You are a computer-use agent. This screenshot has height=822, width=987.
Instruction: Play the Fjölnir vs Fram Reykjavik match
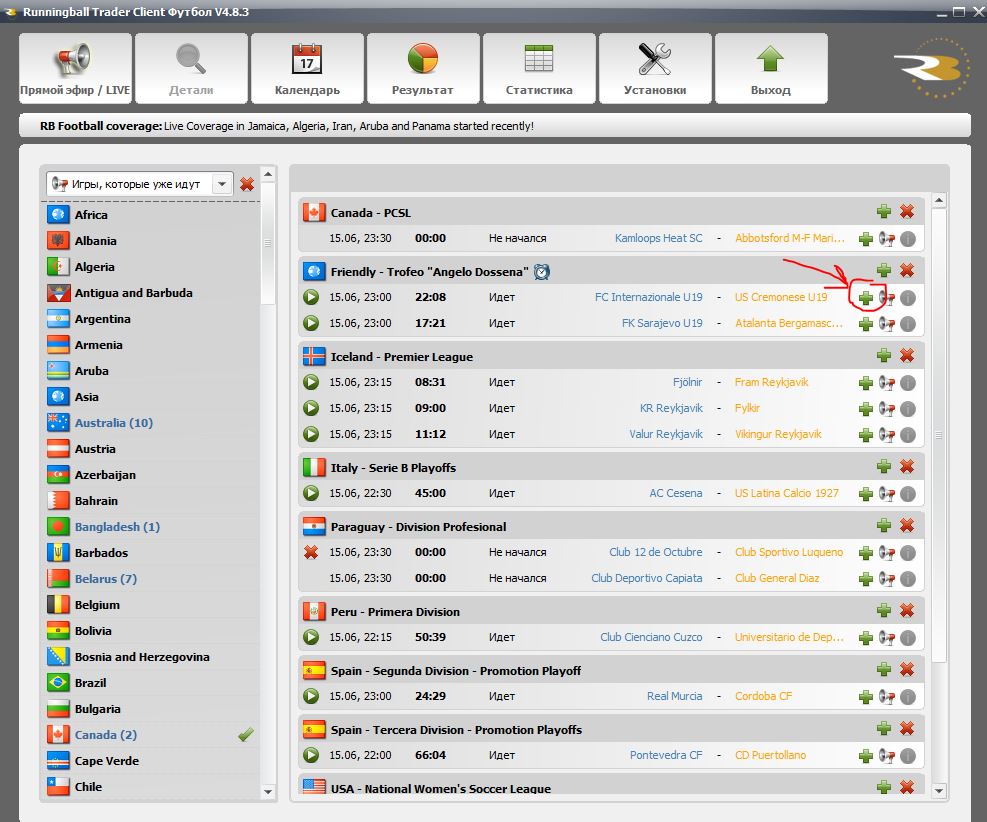(311, 382)
